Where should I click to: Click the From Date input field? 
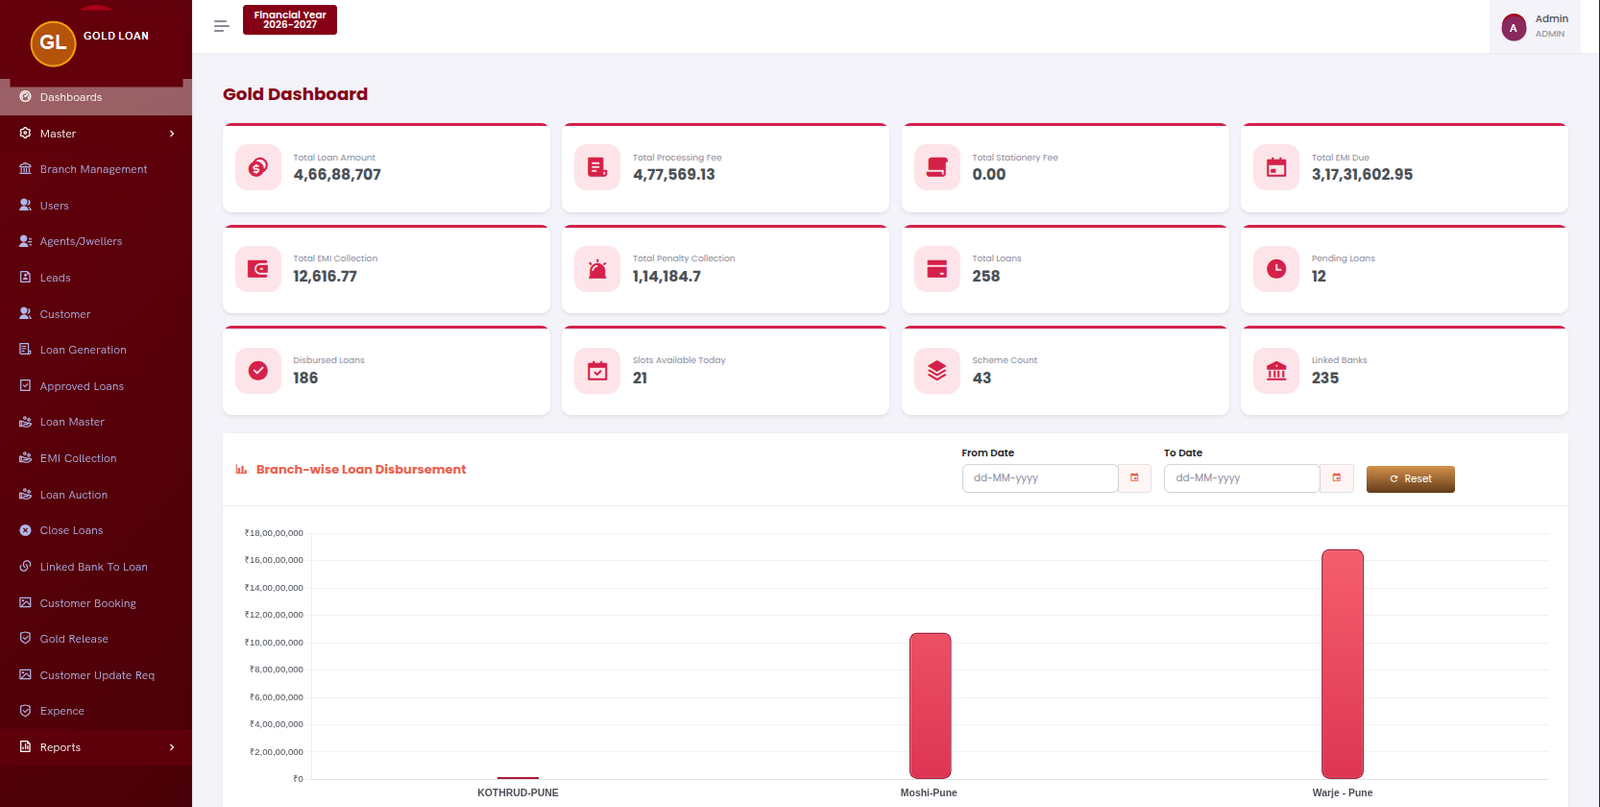click(x=1040, y=478)
